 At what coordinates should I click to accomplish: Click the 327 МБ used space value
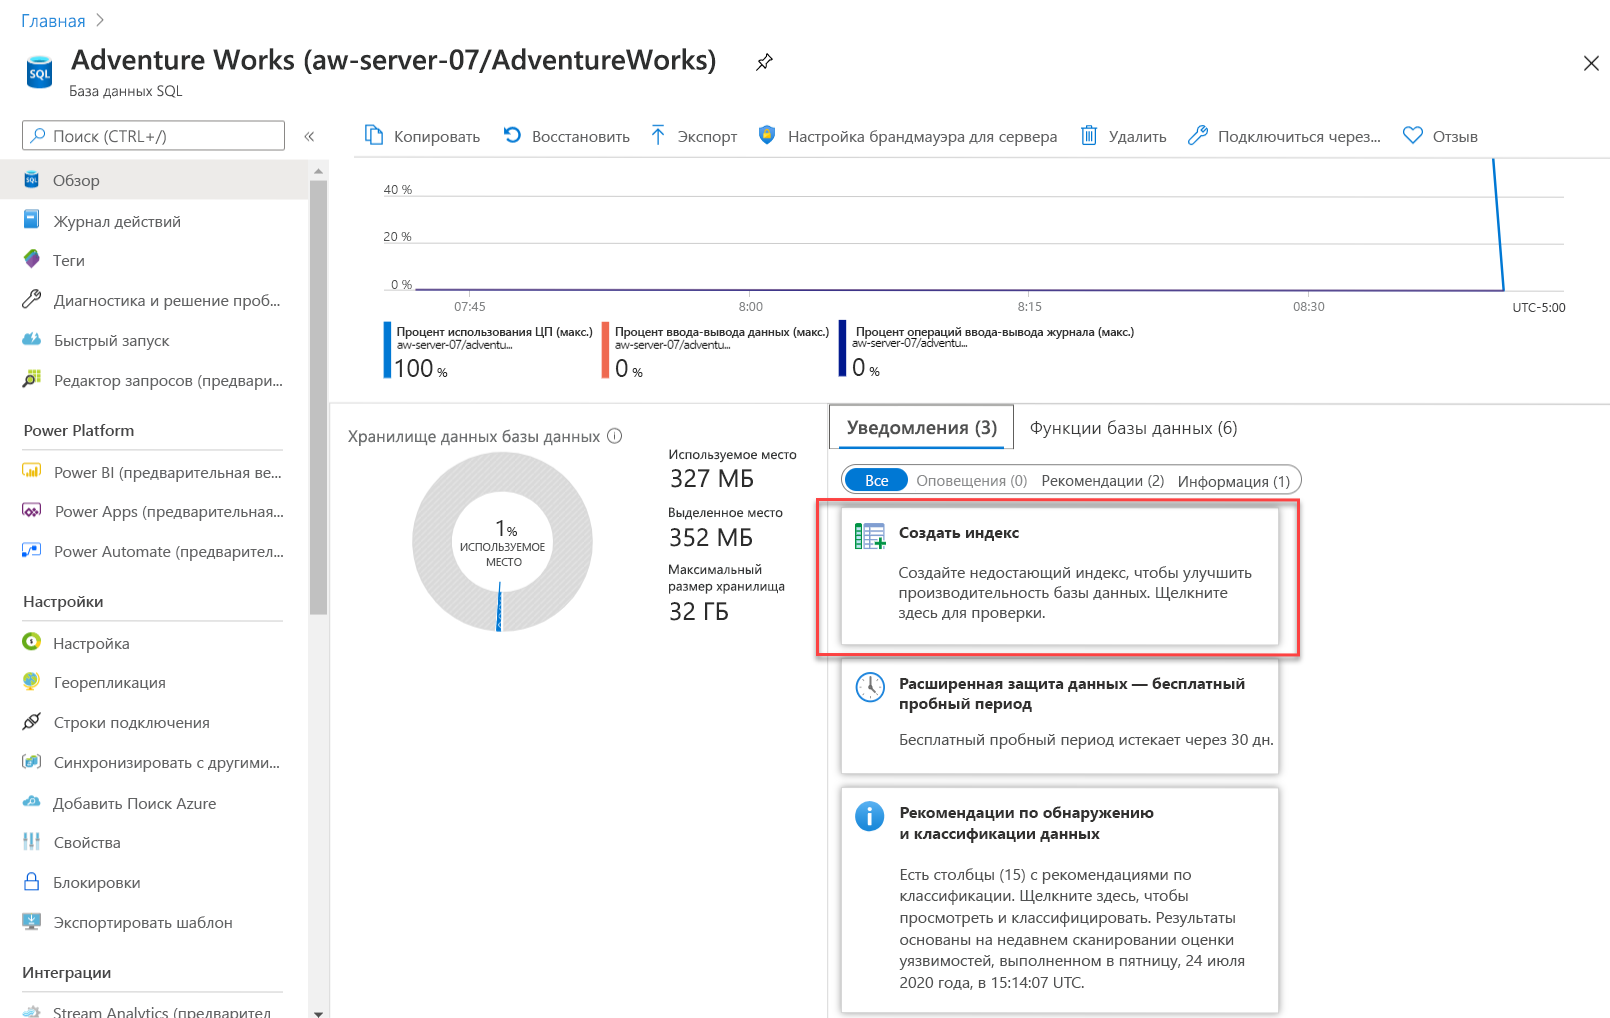click(711, 479)
